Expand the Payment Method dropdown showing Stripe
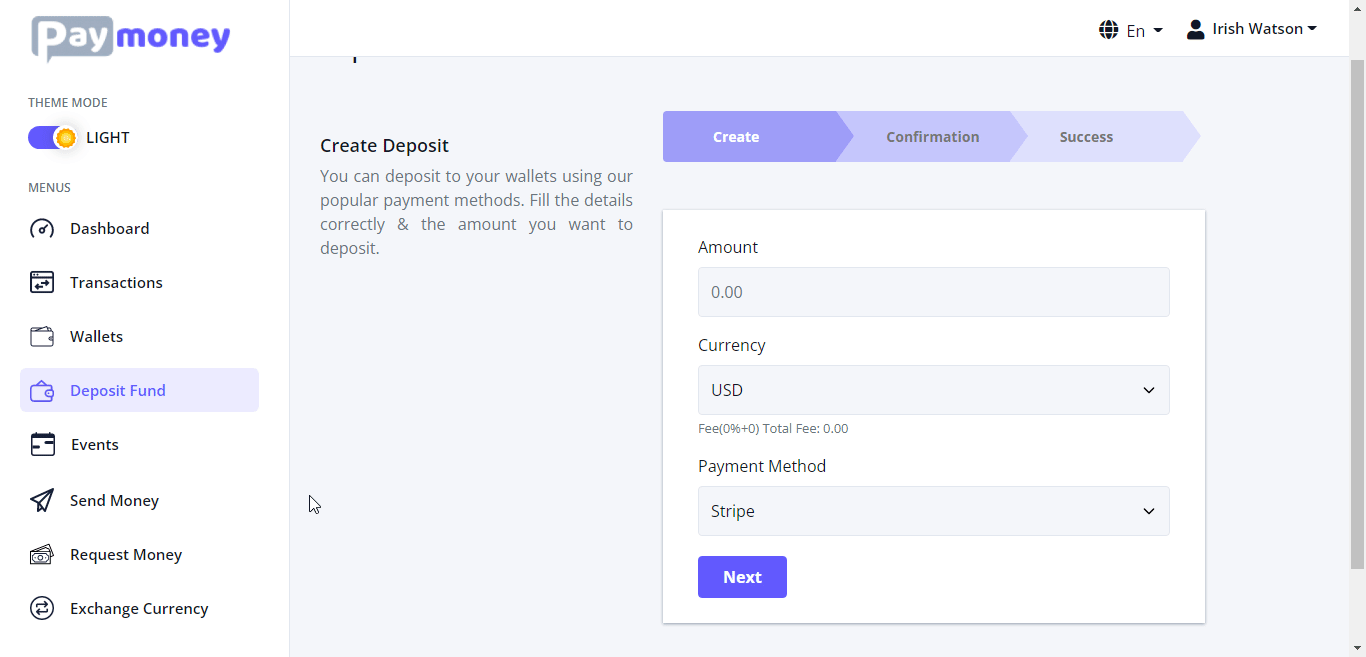 click(x=933, y=511)
